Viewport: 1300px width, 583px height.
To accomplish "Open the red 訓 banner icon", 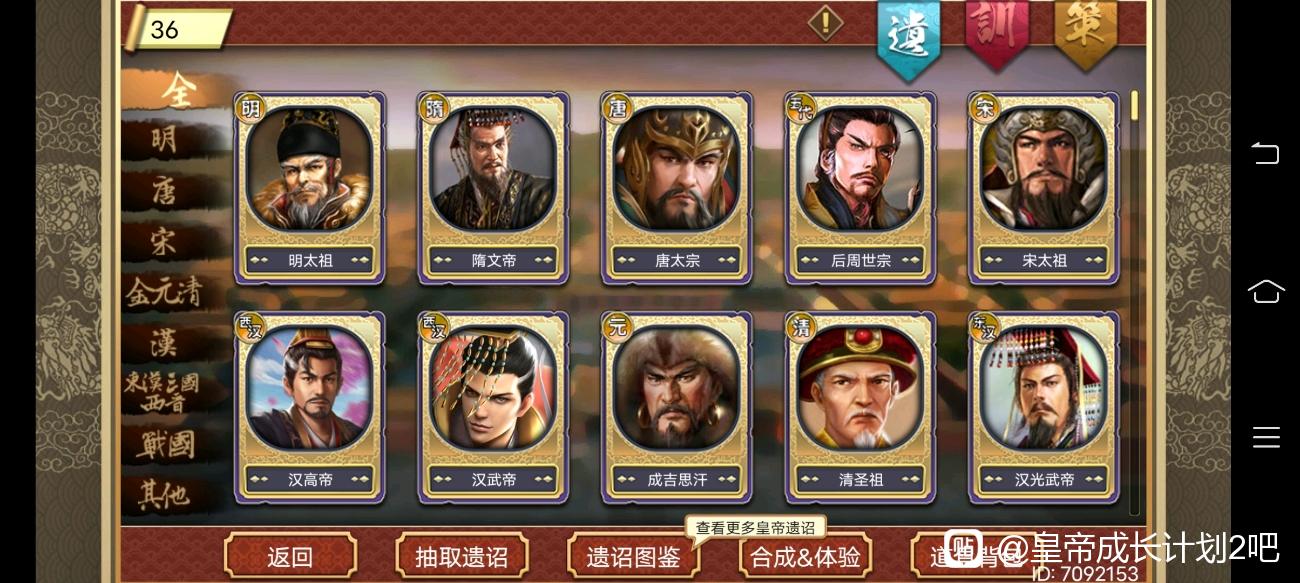I will [x=997, y=32].
